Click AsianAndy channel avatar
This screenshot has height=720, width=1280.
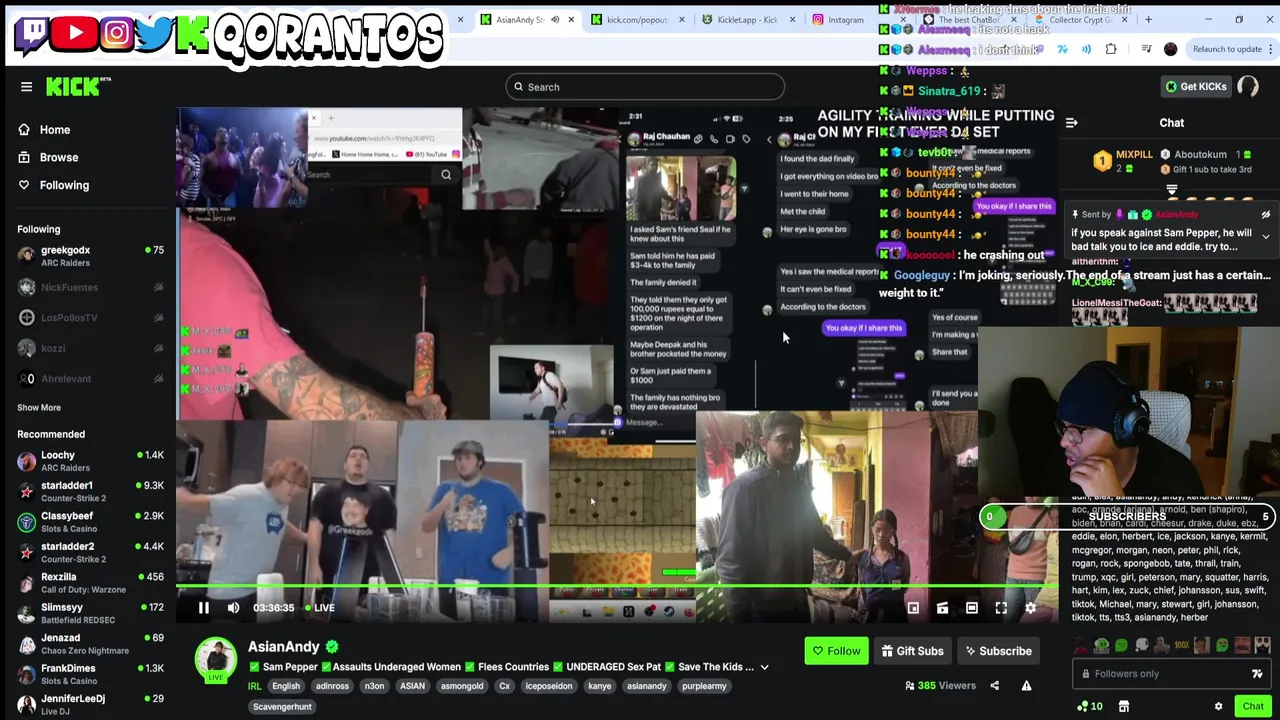tap(215, 659)
